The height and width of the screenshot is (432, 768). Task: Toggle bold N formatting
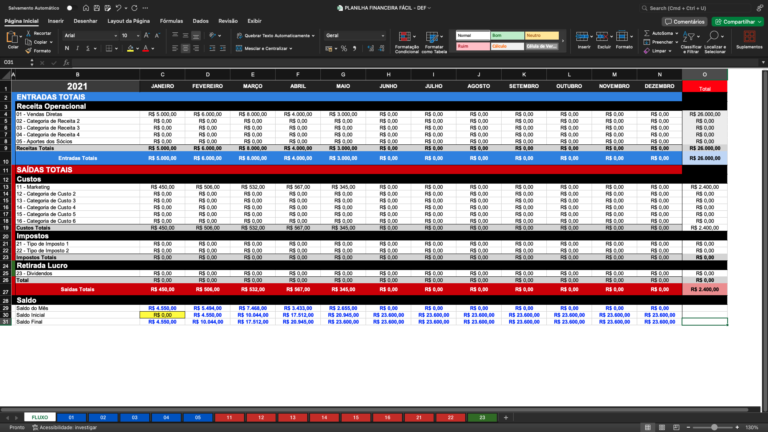tap(67, 48)
